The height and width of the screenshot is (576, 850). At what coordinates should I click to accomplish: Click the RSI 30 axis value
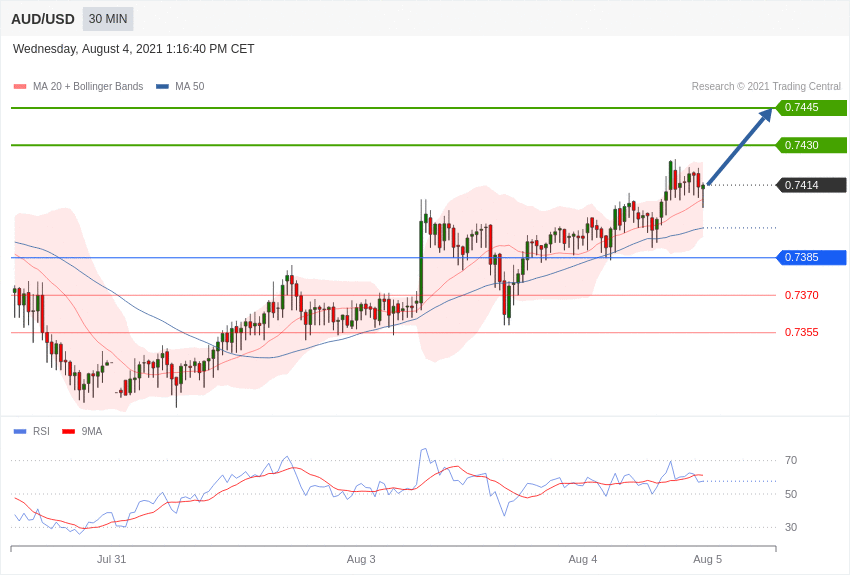[791, 527]
